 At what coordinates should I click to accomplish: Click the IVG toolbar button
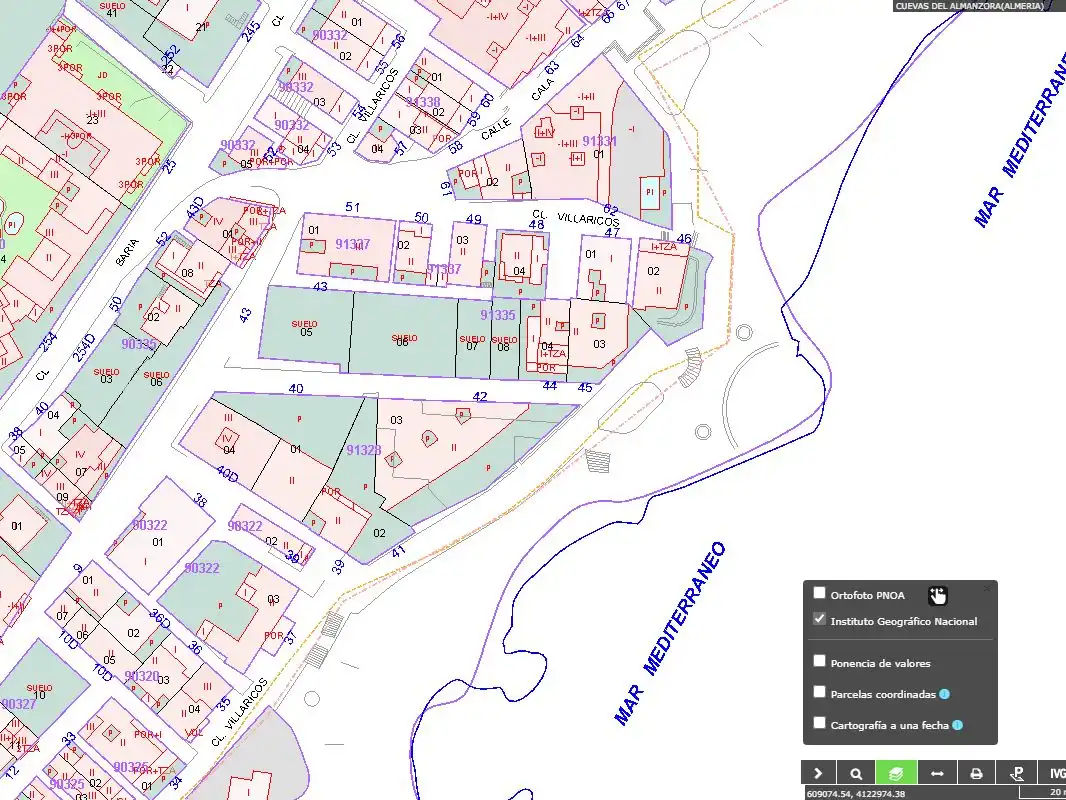coord(1052,773)
